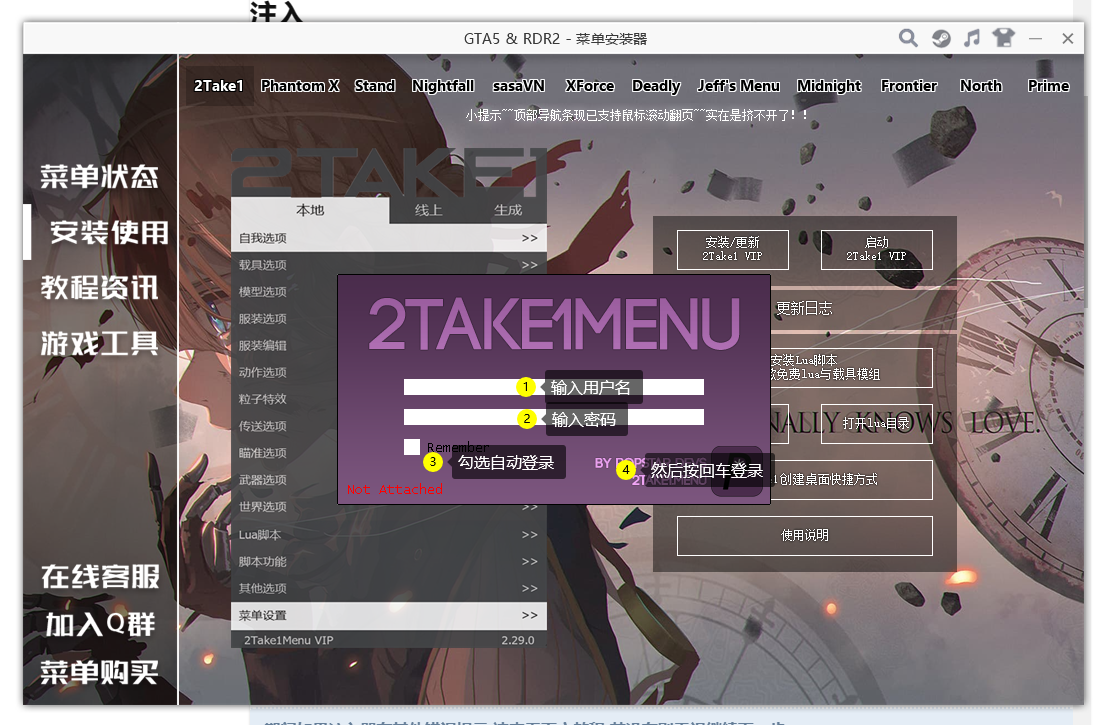
Task: Click the search magnifier icon in title bar
Action: point(908,38)
